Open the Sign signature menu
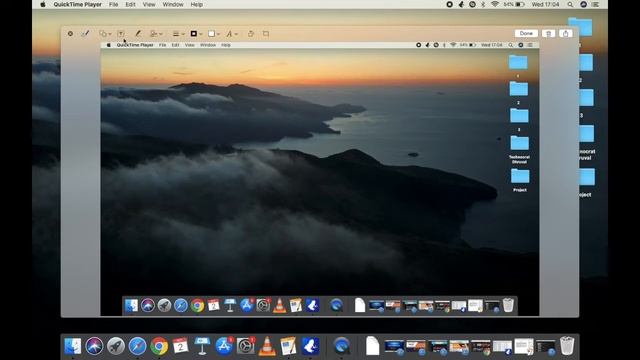Screen dimensions: 640x360 point(156,34)
